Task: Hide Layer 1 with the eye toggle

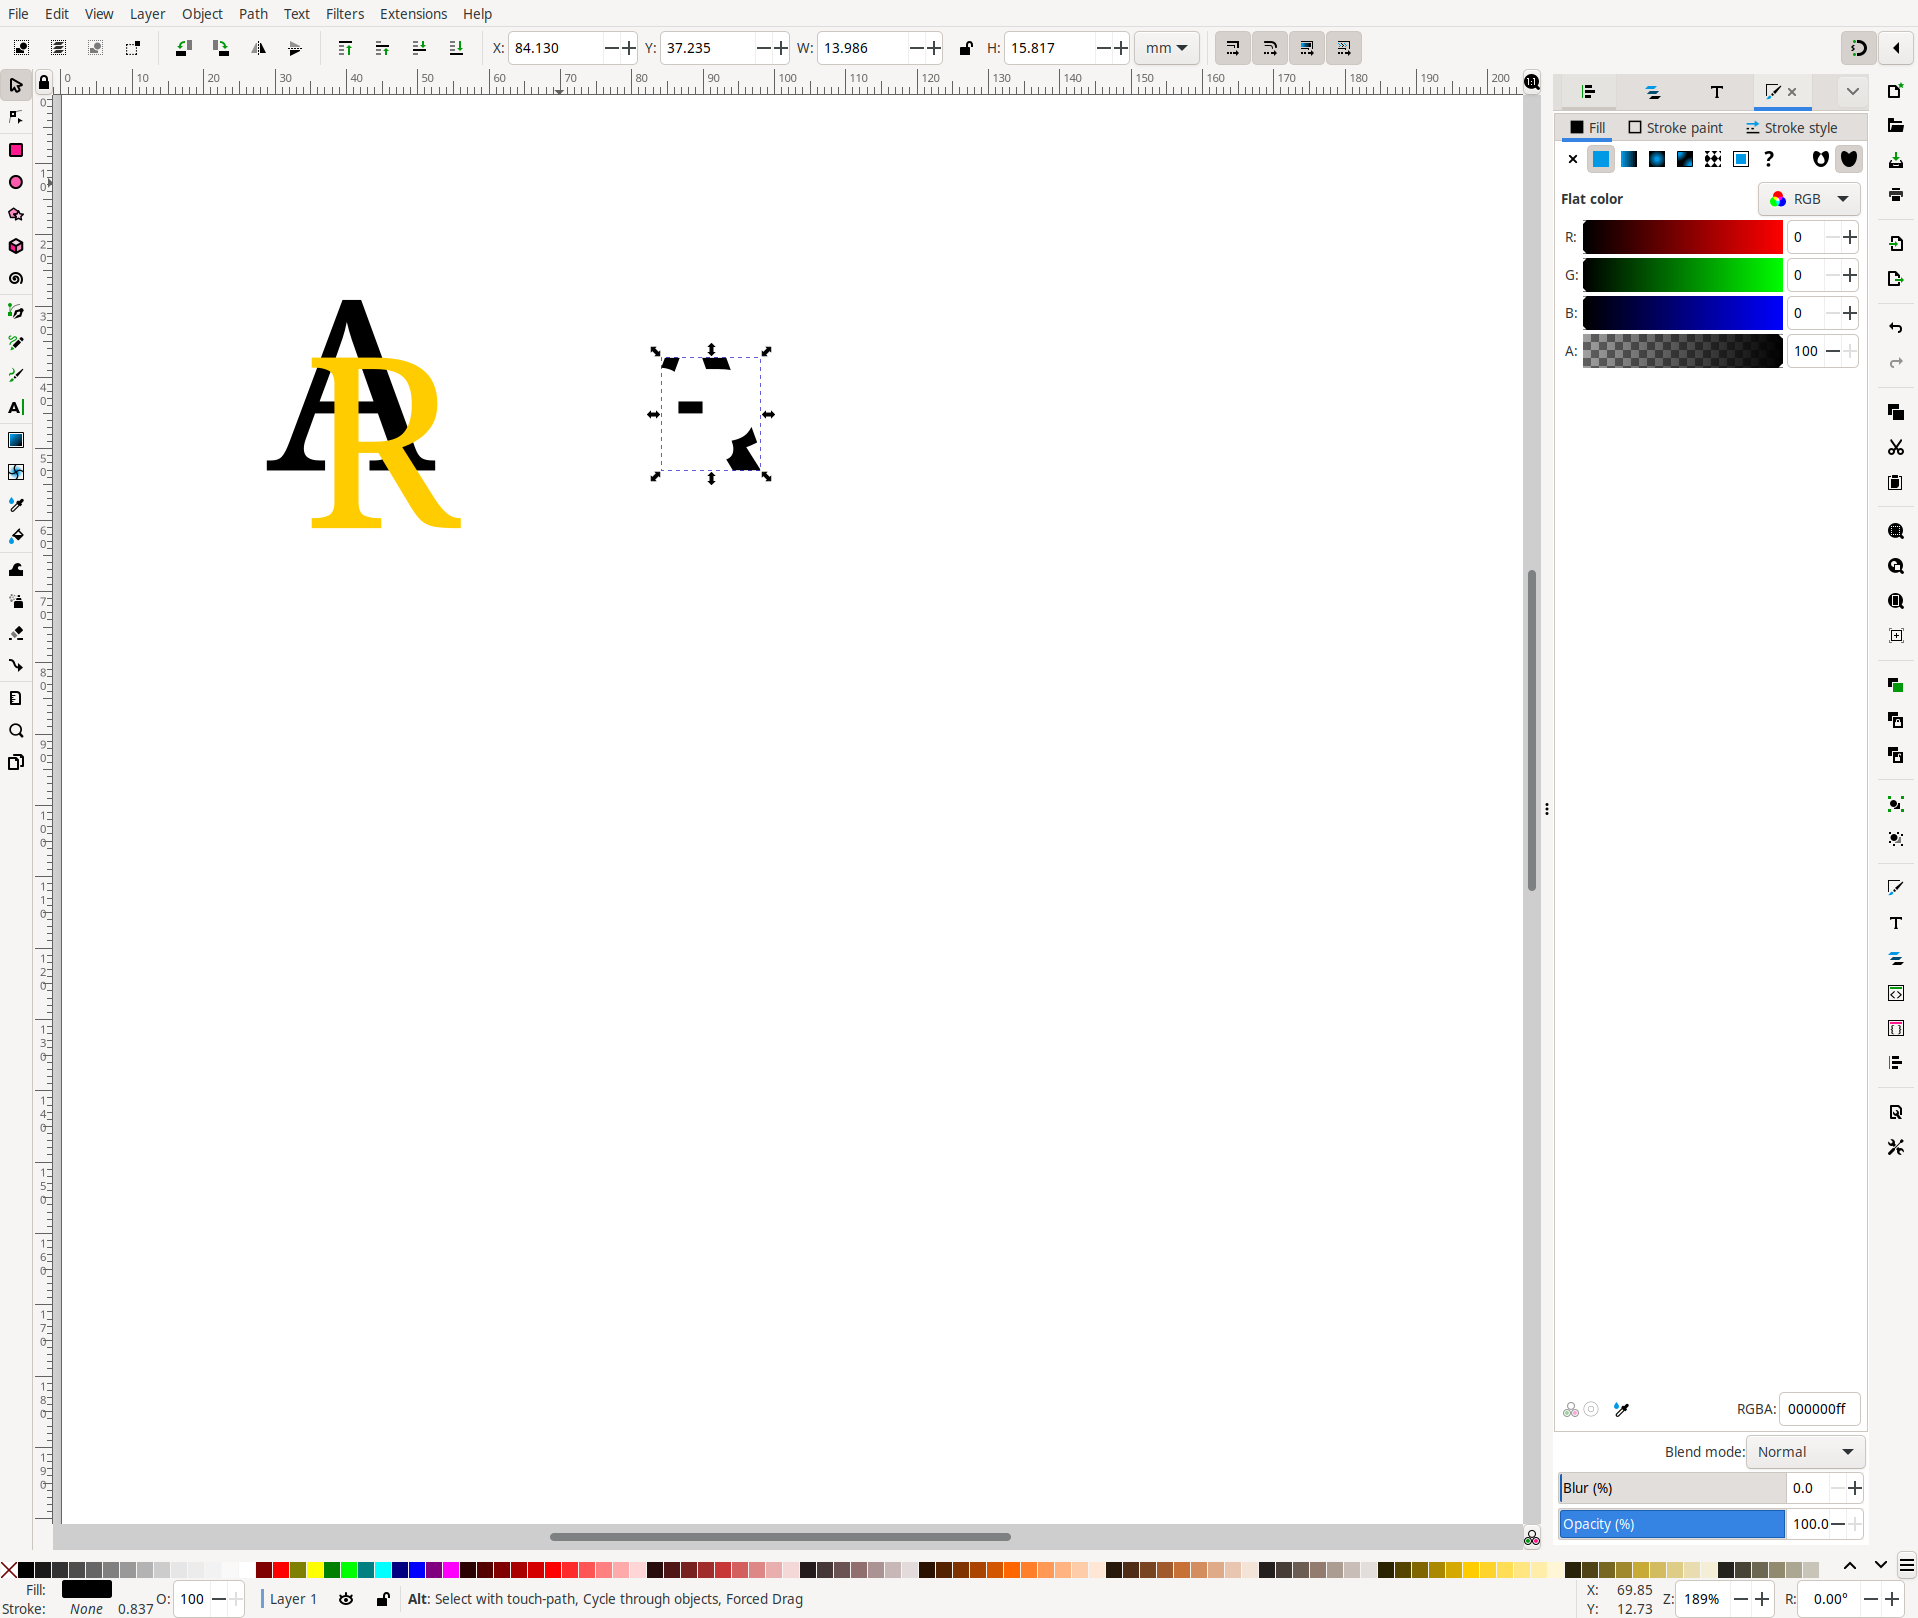Action: click(346, 1600)
